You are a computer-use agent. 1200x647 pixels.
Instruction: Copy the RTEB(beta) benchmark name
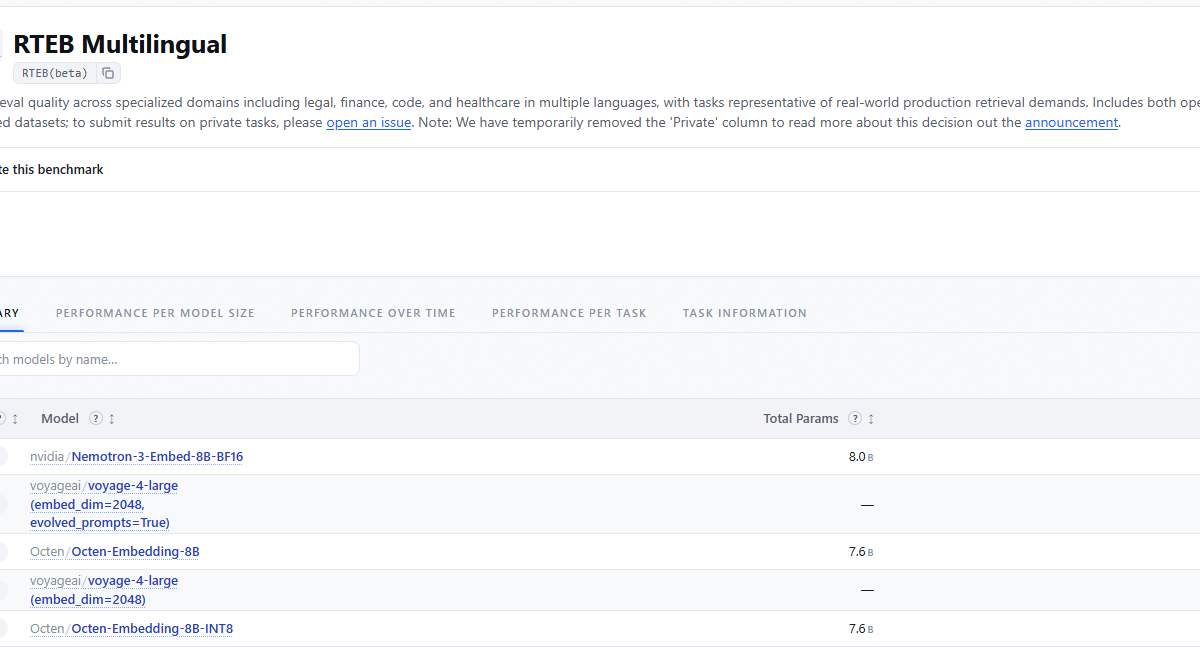[108, 73]
